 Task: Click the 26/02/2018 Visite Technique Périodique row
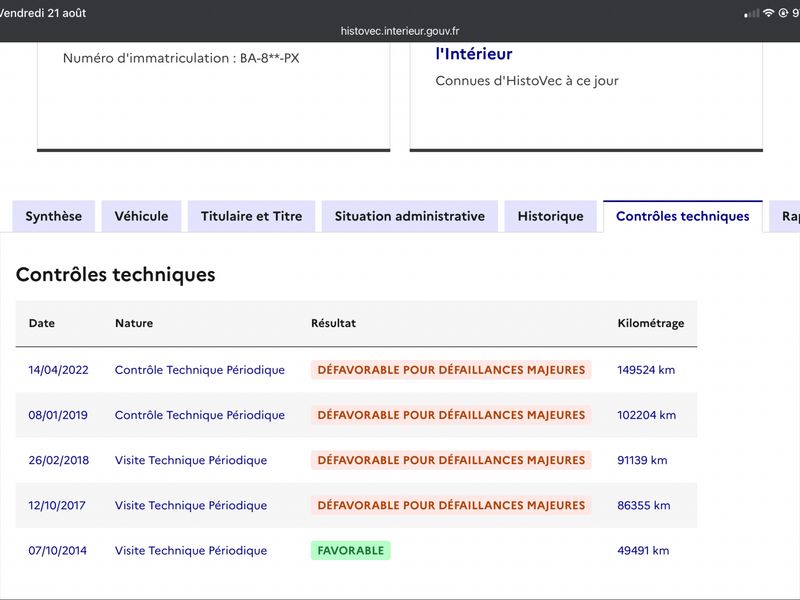tap(356, 460)
